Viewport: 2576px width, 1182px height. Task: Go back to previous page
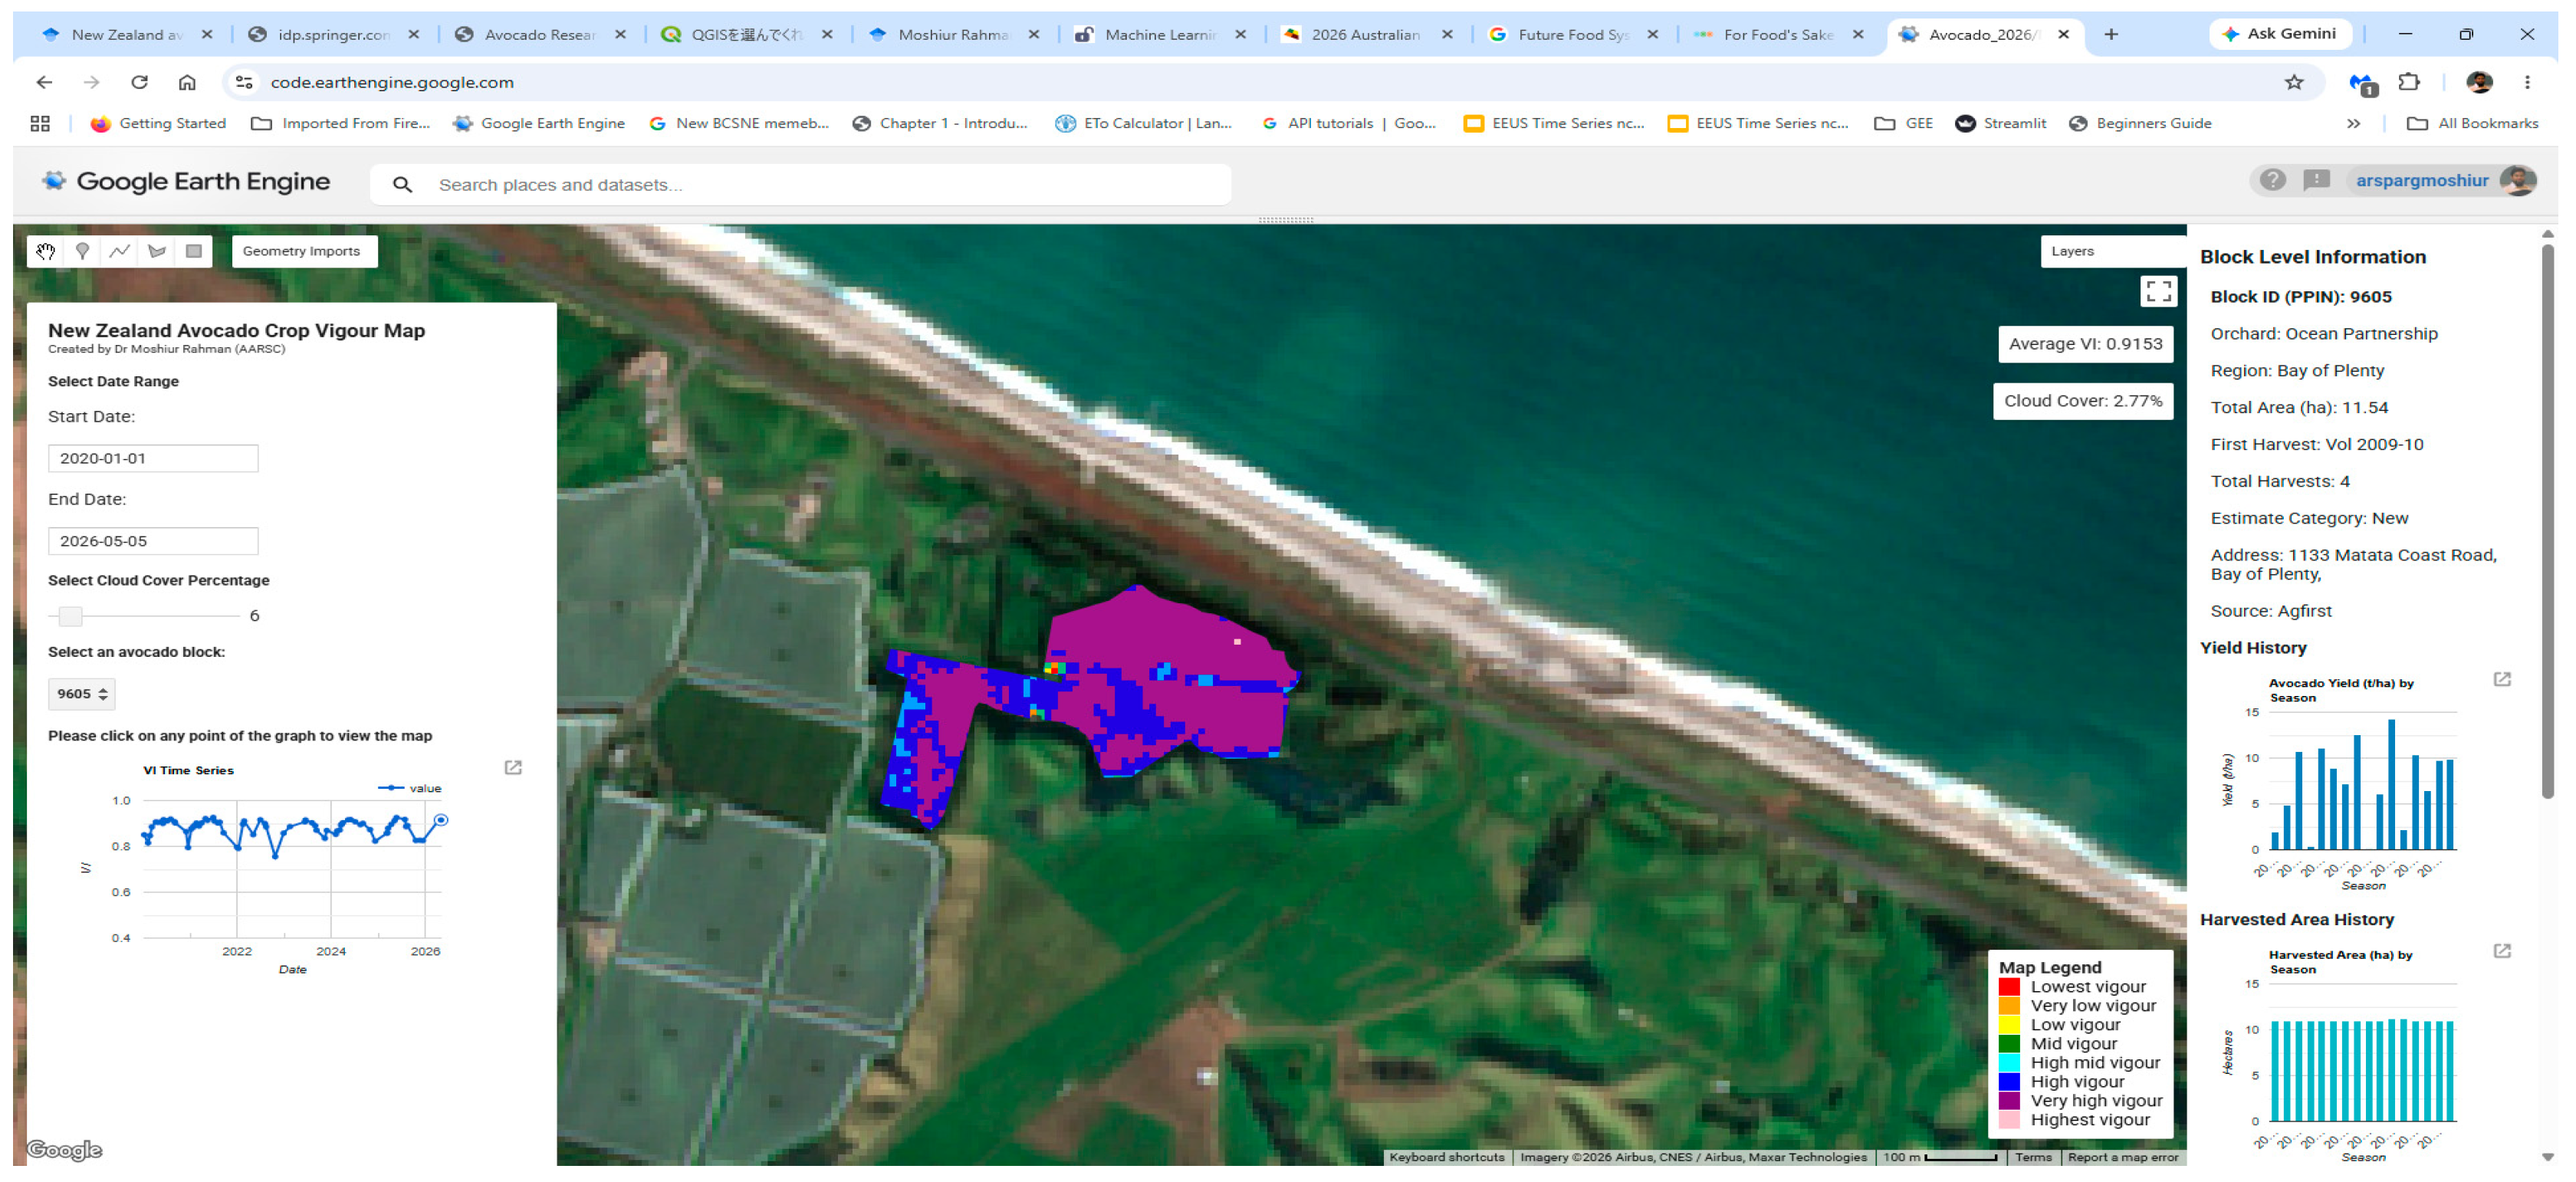pyautogui.click(x=44, y=82)
